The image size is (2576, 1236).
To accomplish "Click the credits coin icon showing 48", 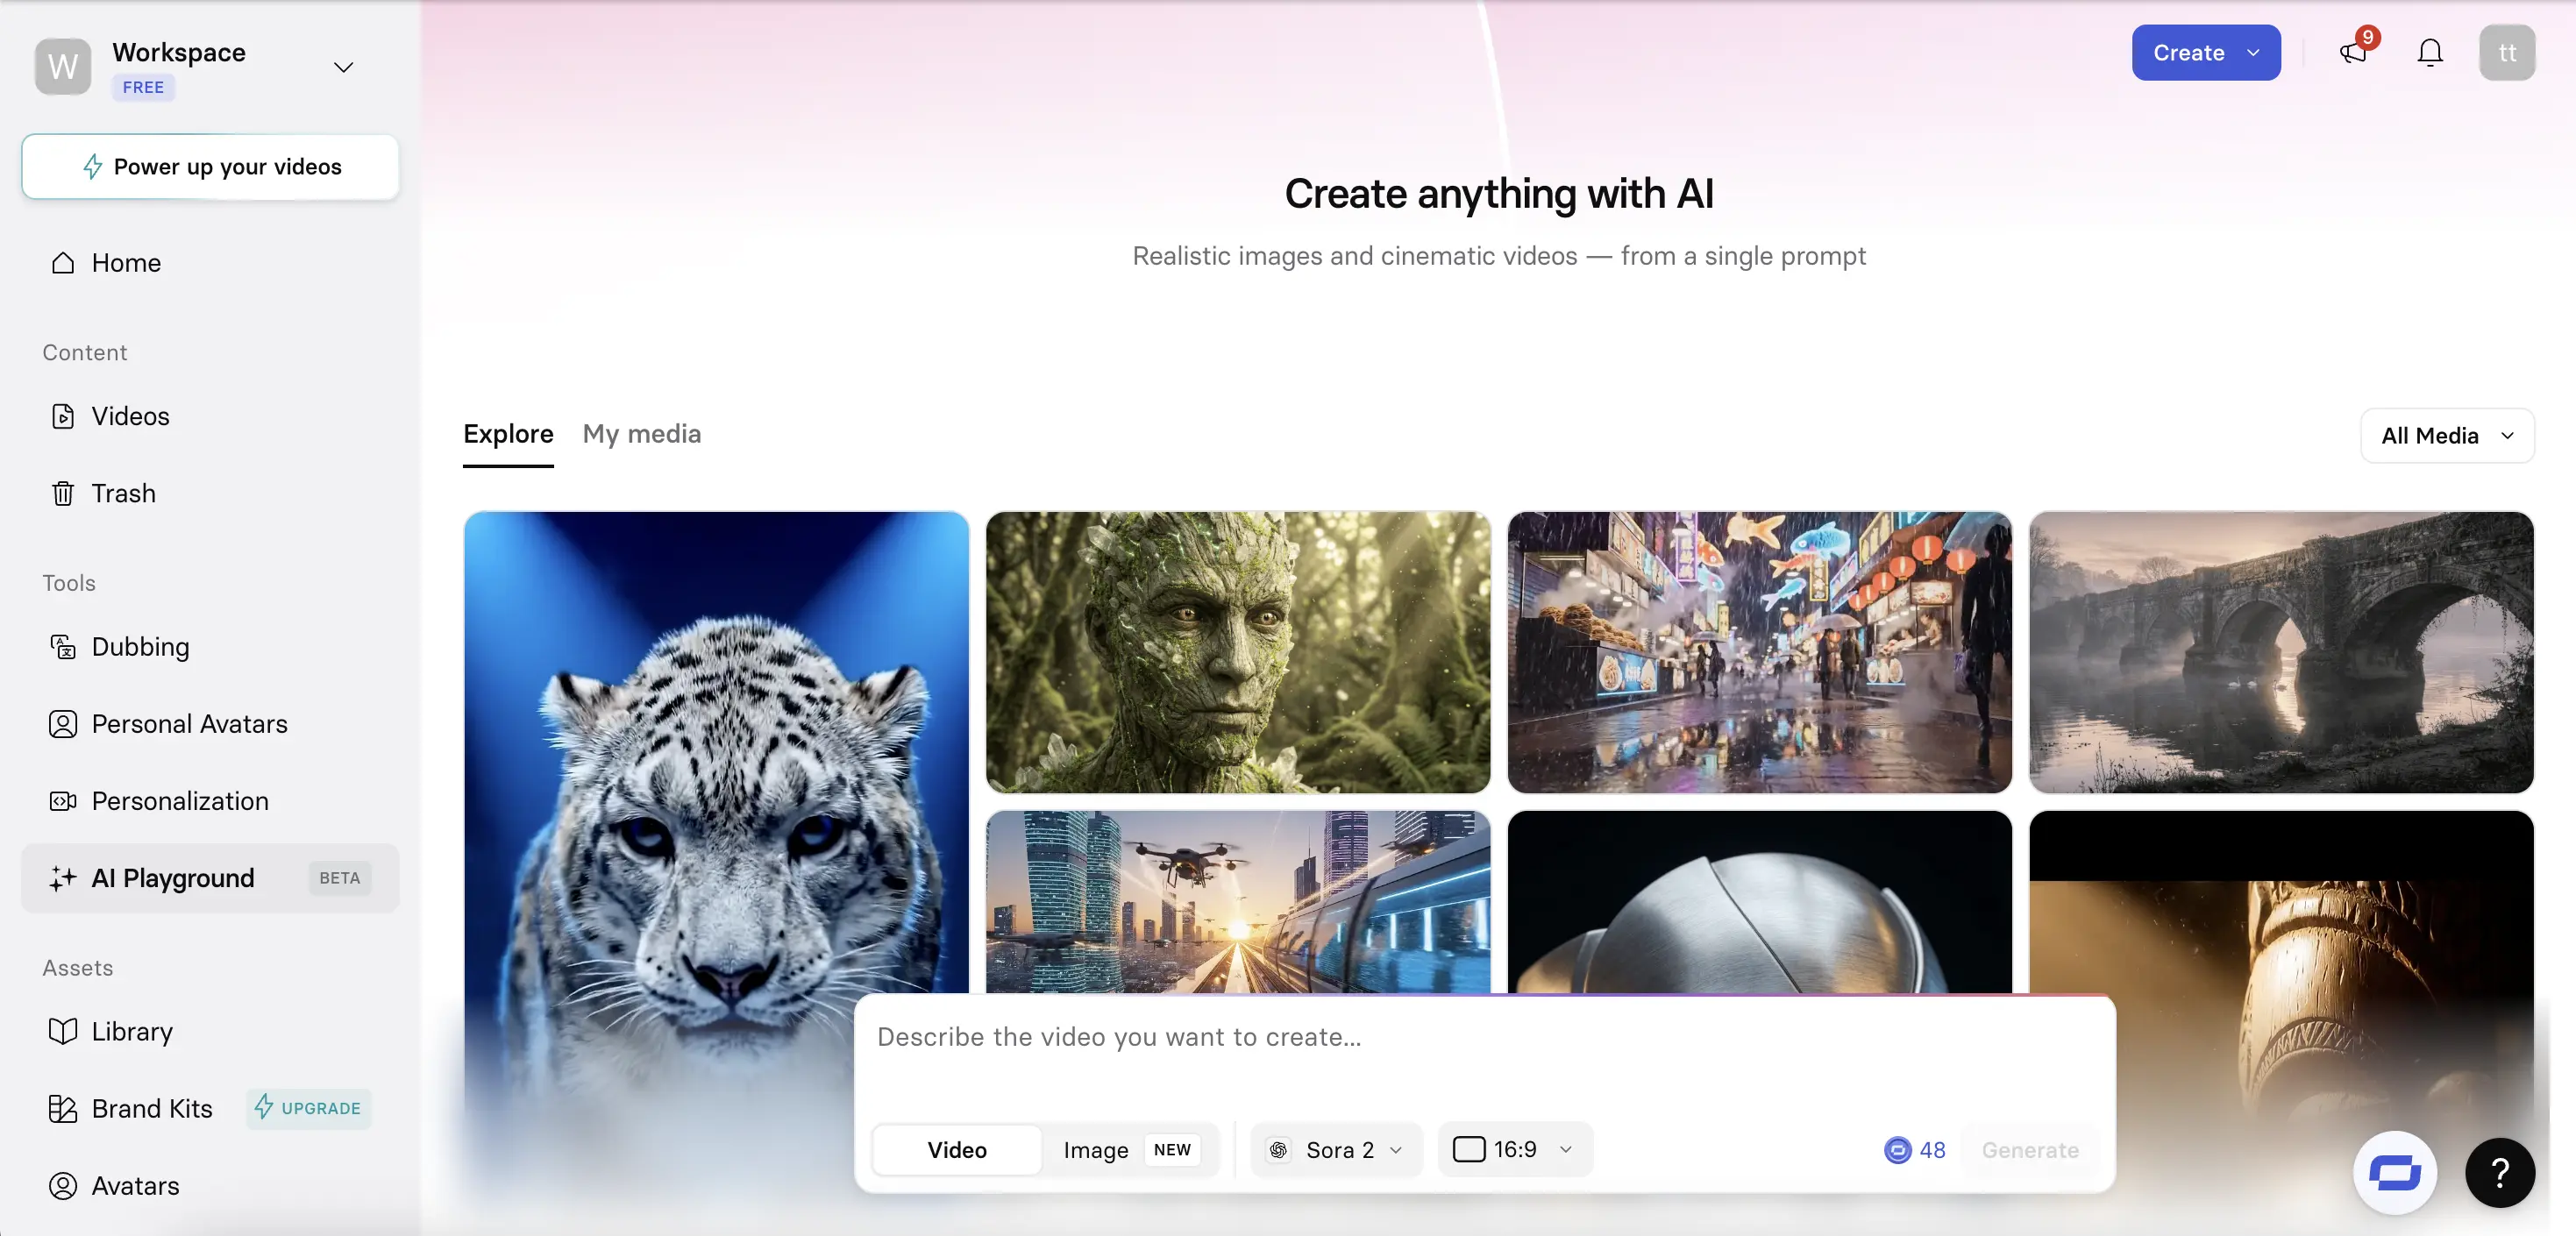I will [x=1897, y=1150].
